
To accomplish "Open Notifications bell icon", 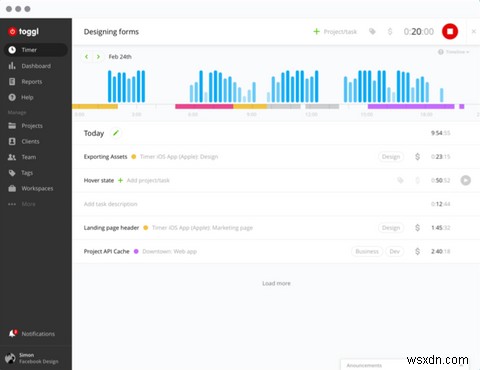I will 13,333.
